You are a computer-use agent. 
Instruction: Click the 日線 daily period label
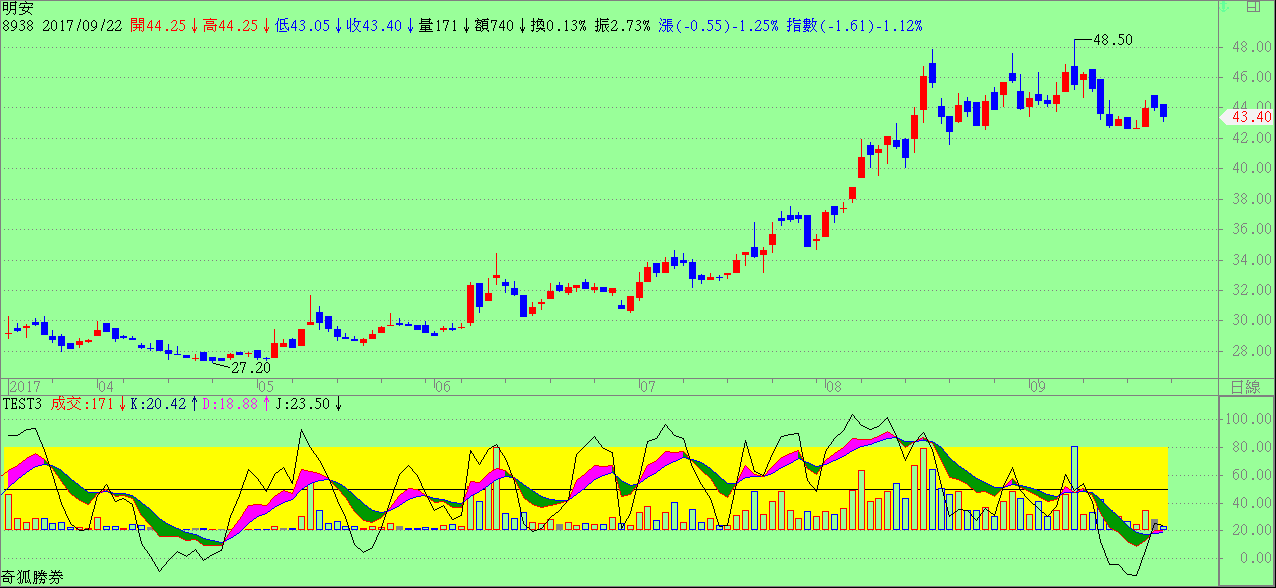[x=1246, y=387]
